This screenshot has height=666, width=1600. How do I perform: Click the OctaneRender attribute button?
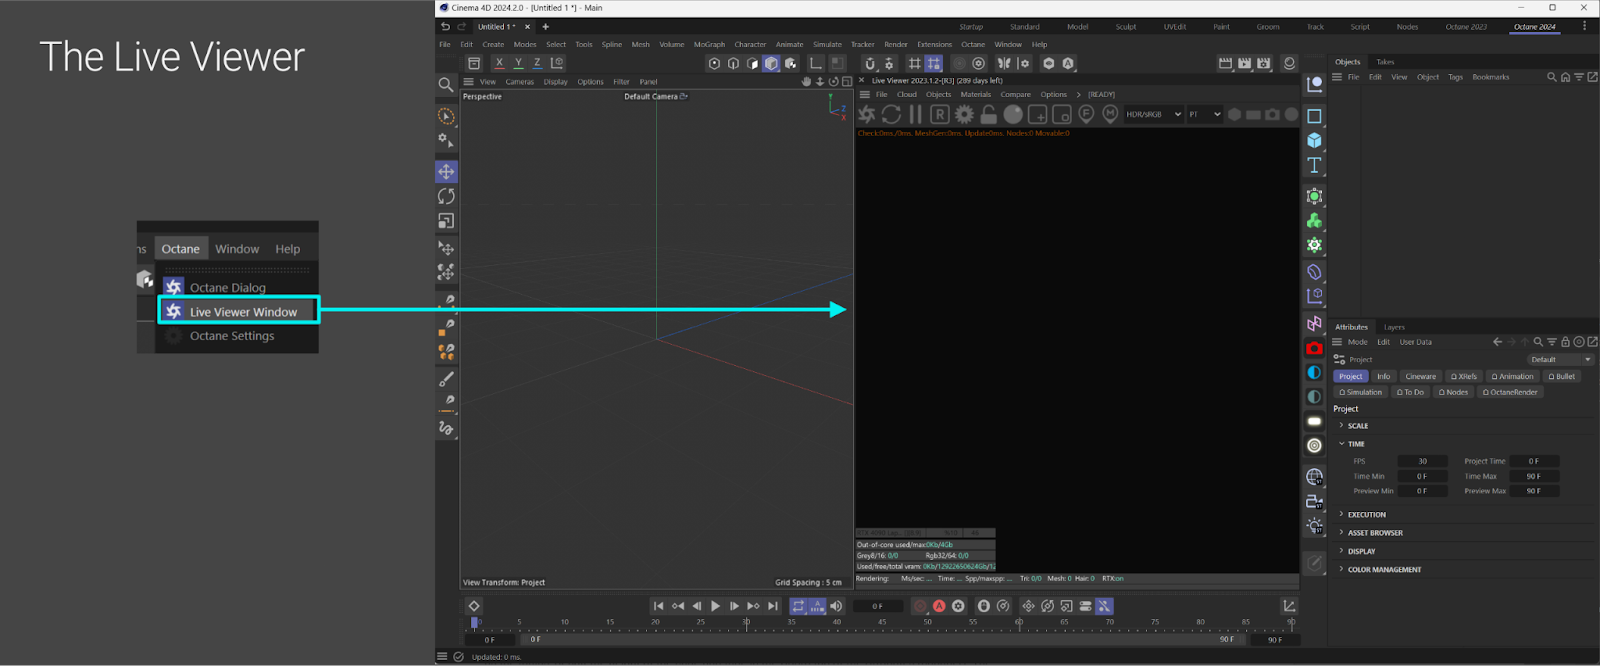point(1510,392)
